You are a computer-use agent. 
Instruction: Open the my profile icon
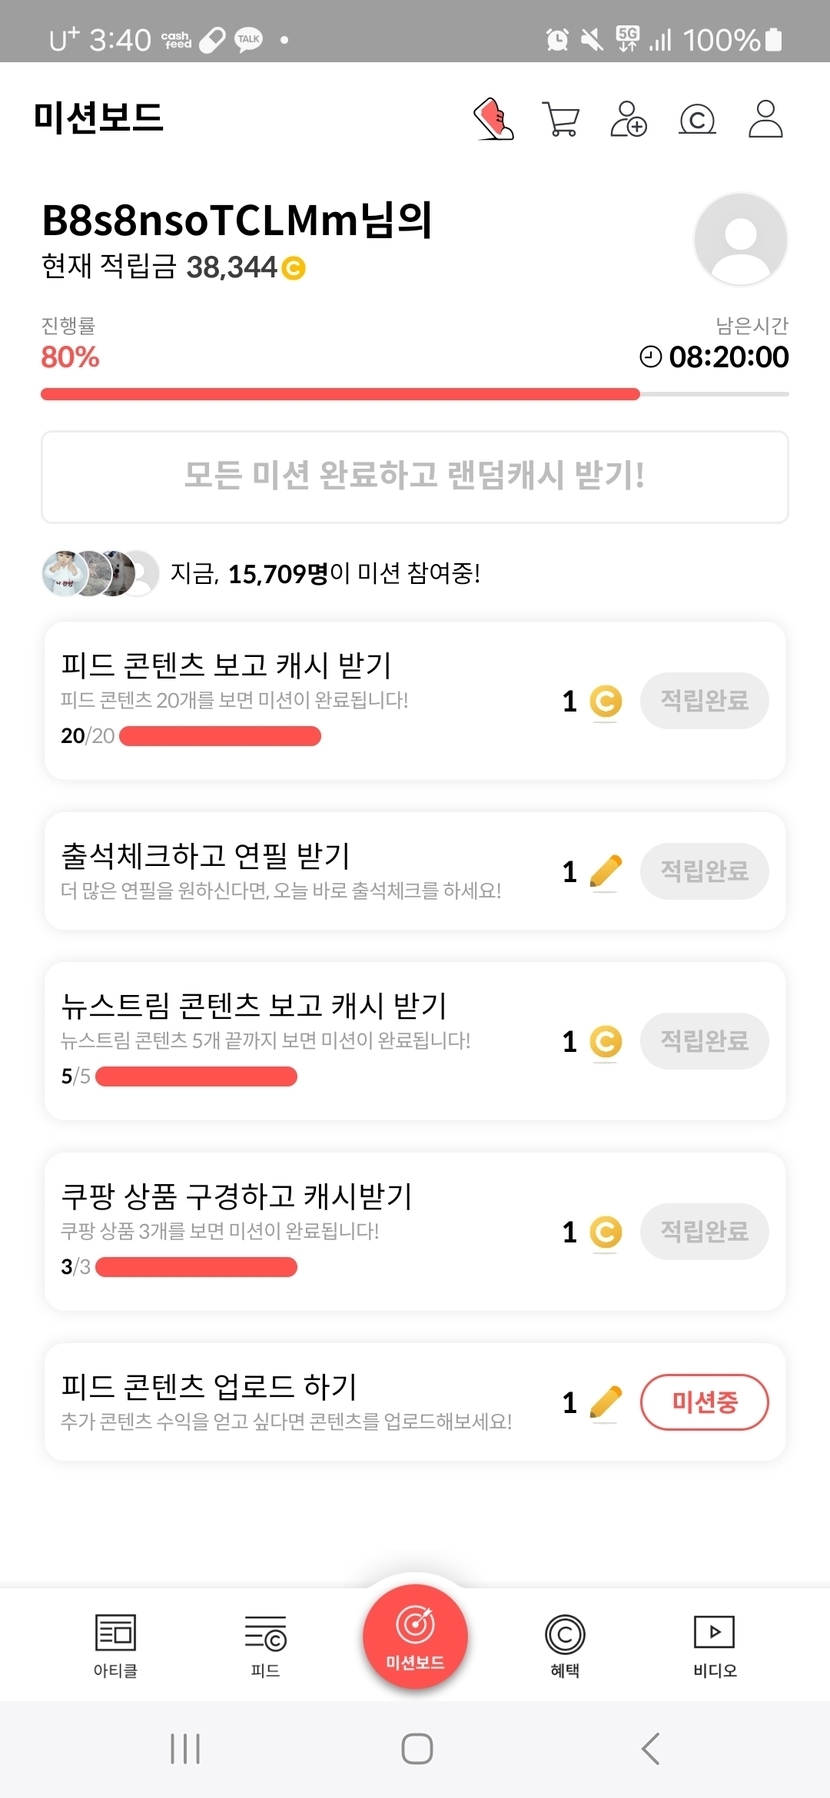765,119
